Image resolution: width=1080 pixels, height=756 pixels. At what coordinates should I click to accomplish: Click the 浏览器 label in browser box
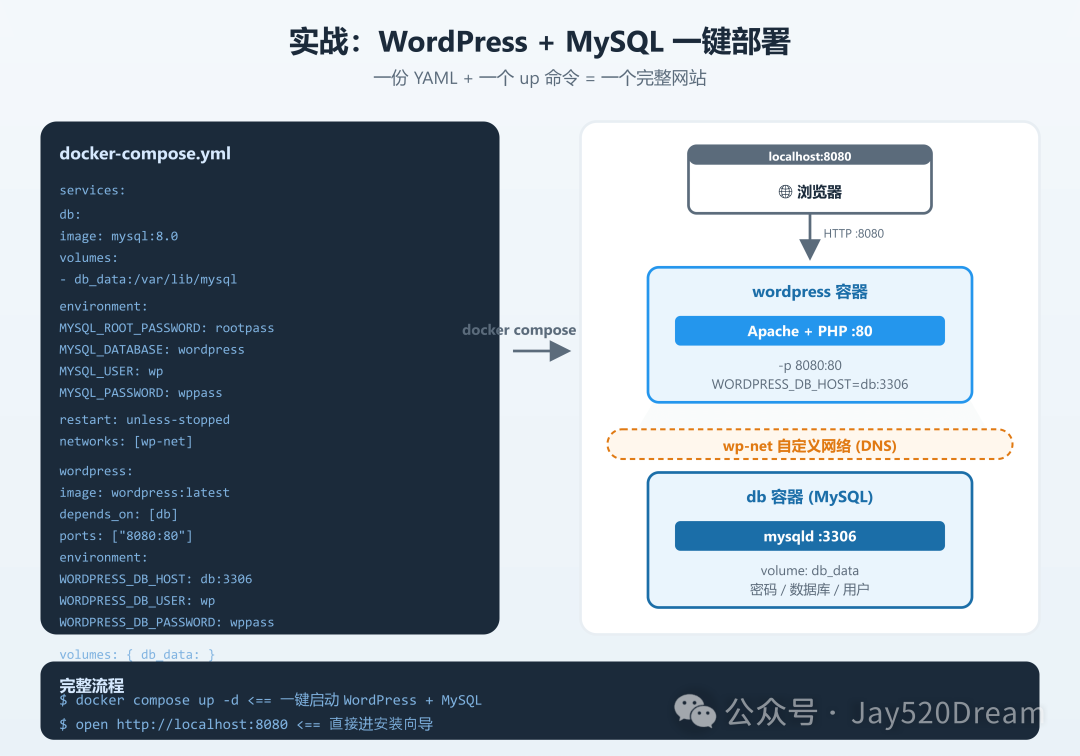[819, 191]
